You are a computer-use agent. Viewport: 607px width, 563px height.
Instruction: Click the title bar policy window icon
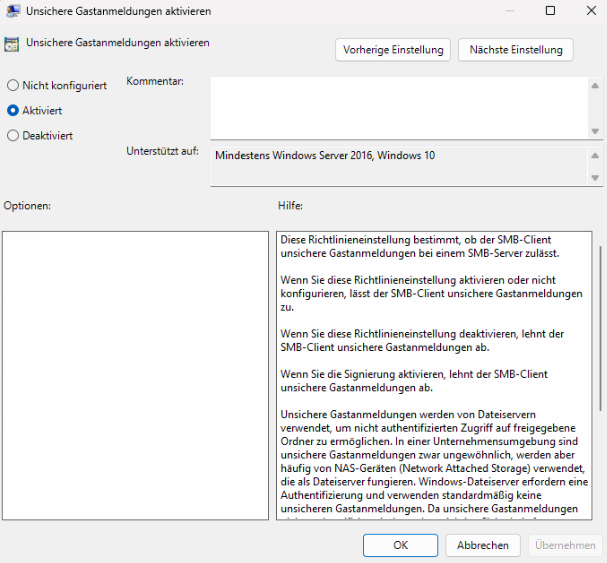pyautogui.click(x=11, y=11)
